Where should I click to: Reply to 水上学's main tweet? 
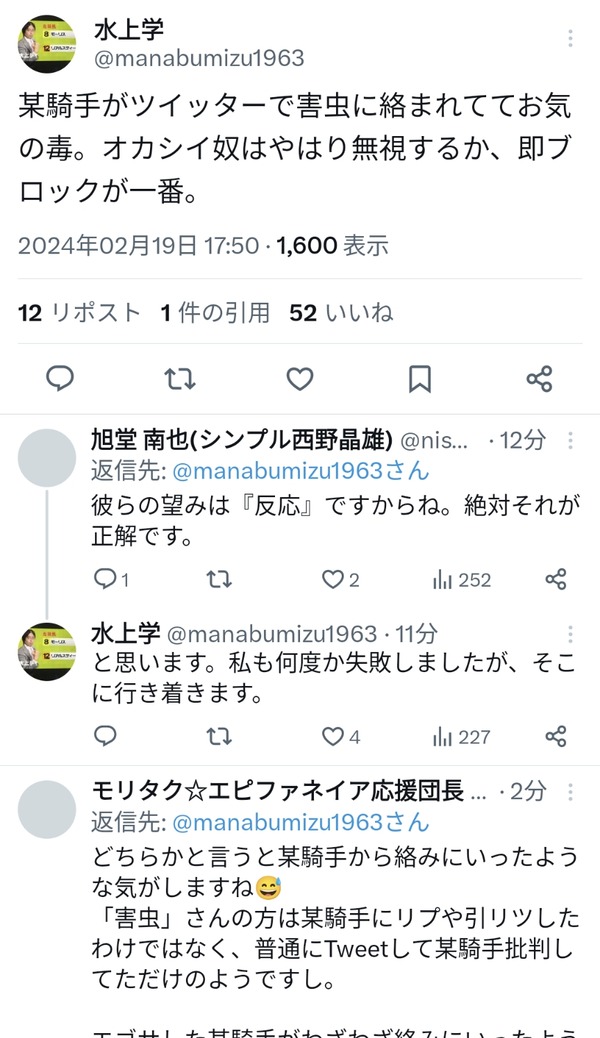click(x=61, y=378)
